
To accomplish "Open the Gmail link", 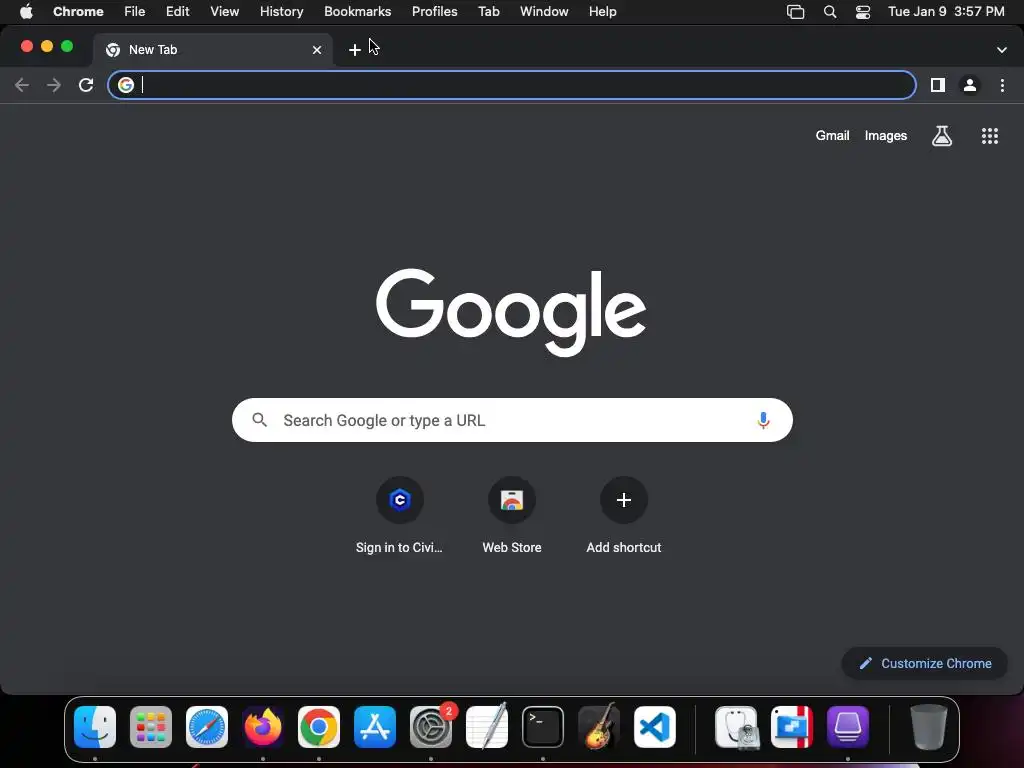I will click(832, 136).
